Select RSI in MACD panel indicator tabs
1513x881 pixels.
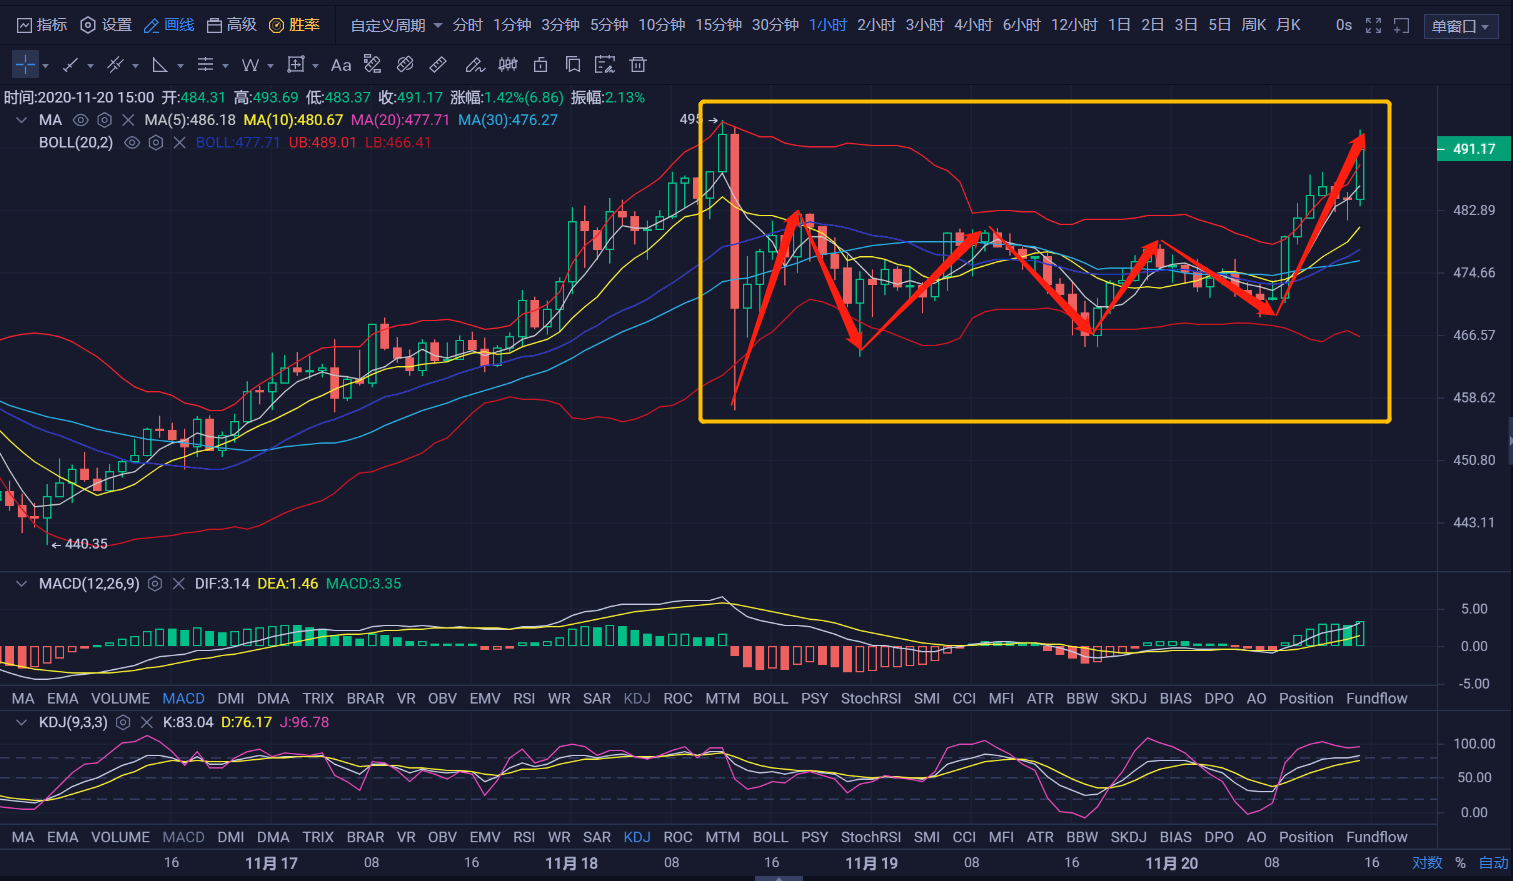524,699
